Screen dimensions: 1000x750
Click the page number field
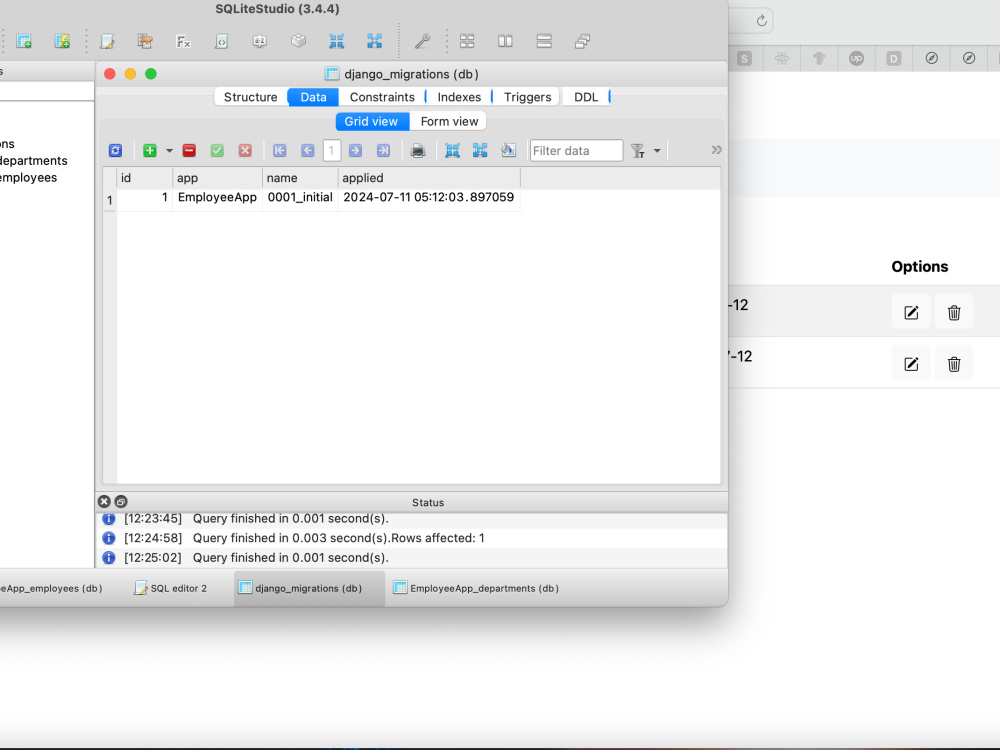[332, 151]
